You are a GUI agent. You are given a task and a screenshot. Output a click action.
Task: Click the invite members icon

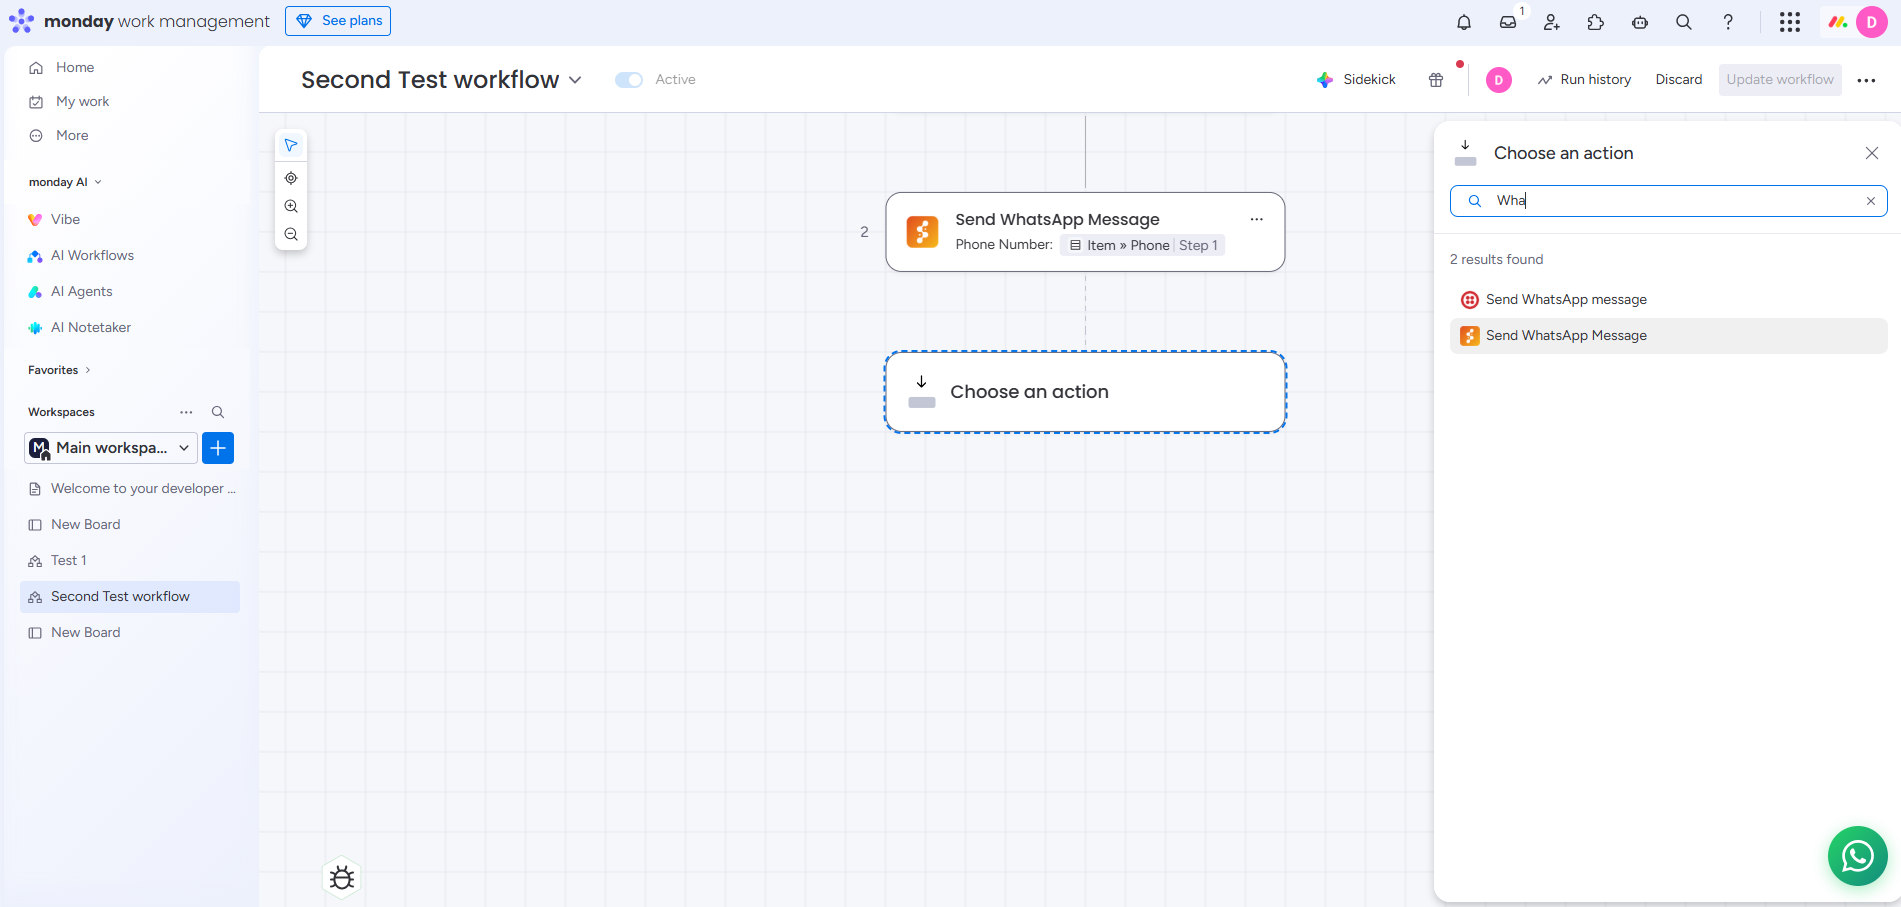click(1552, 22)
